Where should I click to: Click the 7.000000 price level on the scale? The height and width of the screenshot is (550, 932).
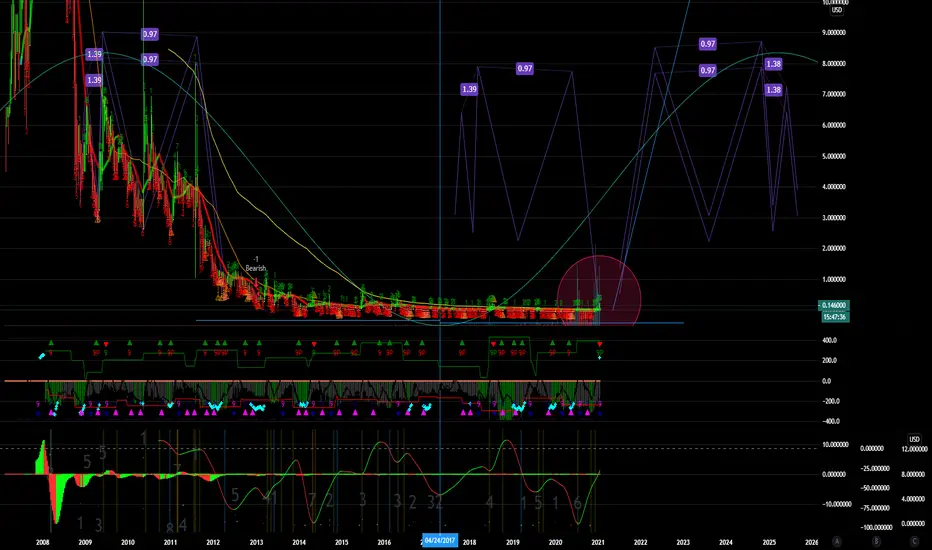(x=834, y=94)
